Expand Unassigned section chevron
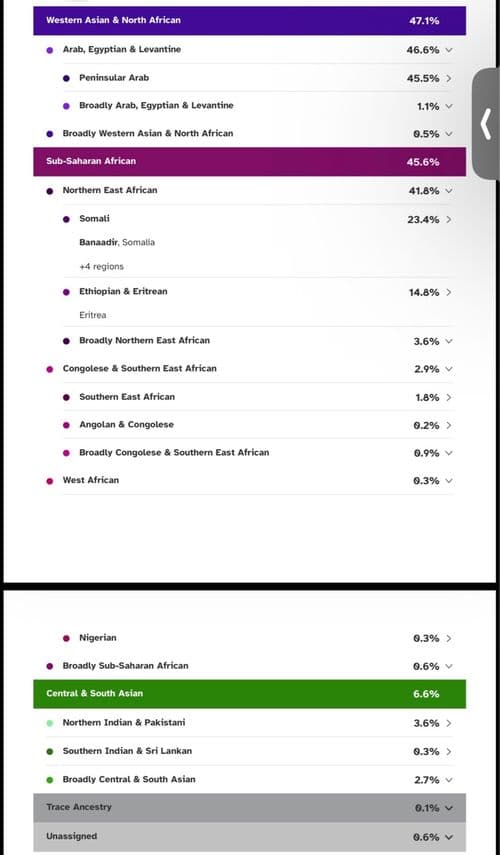The height and width of the screenshot is (855, 500). coord(449,837)
